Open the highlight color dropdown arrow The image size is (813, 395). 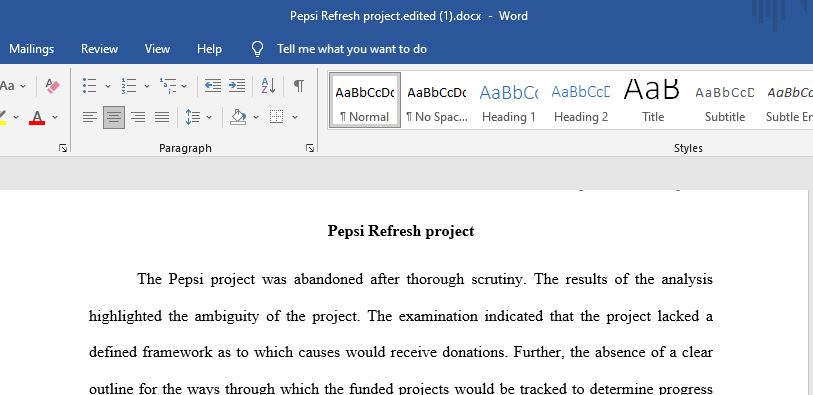[x=16, y=118]
